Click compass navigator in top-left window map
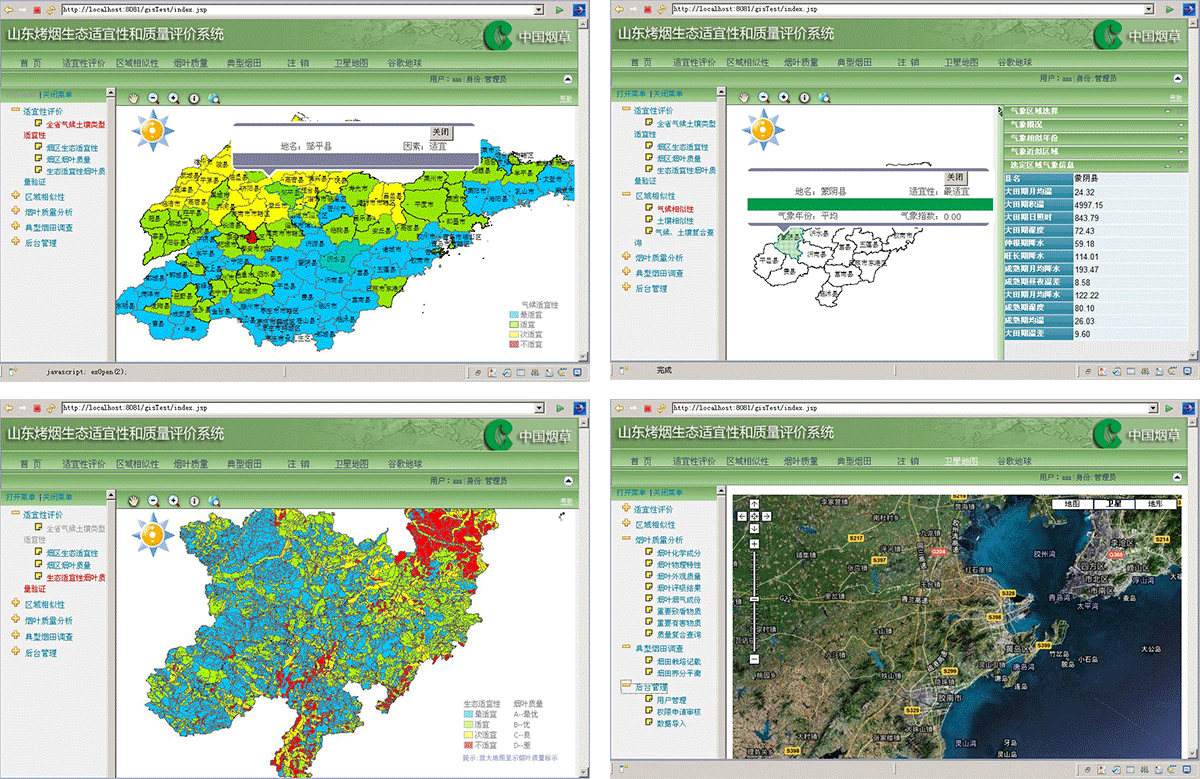The height and width of the screenshot is (779, 1200). (x=154, y=131)
